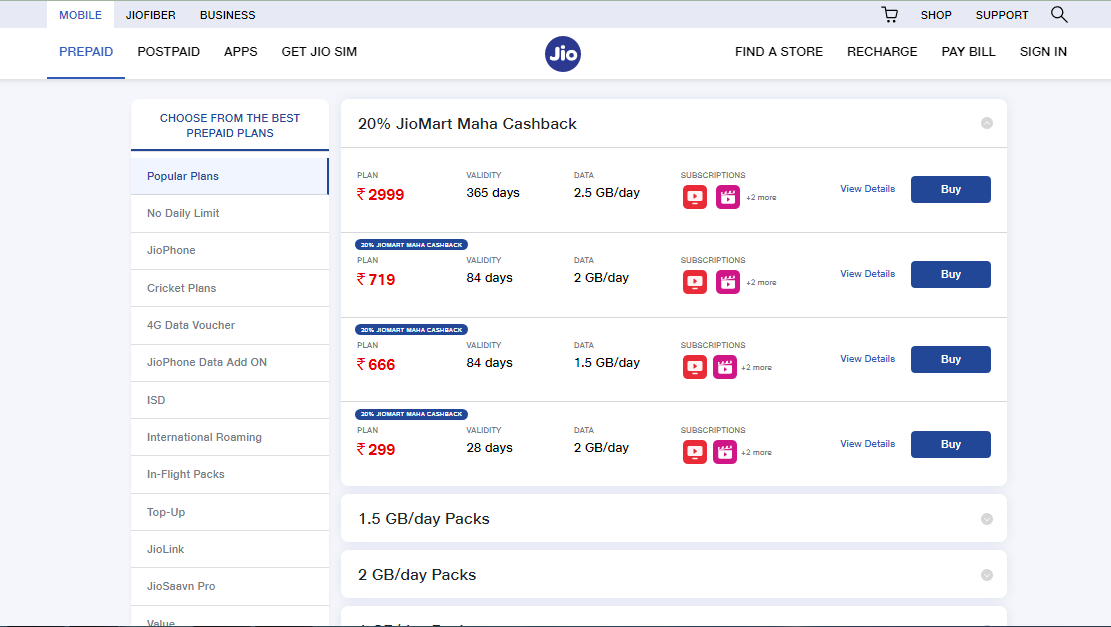Click pink subscription icon in ₹719 plan

(x=728, y=282)
